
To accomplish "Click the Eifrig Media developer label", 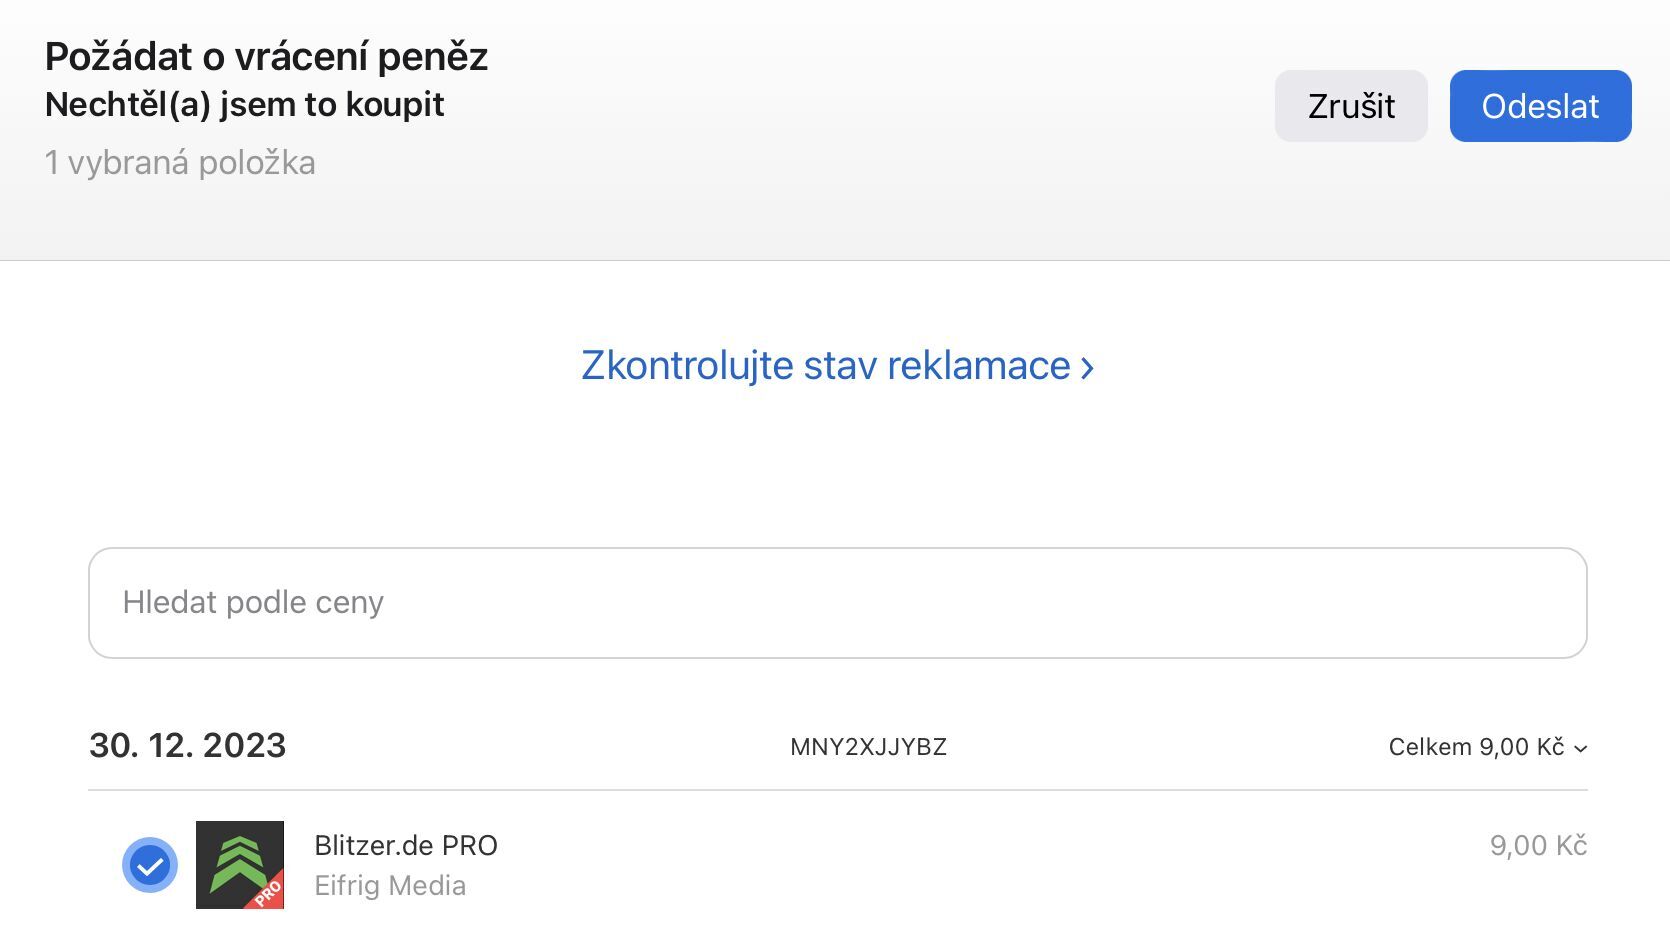I will pos(390,886).
